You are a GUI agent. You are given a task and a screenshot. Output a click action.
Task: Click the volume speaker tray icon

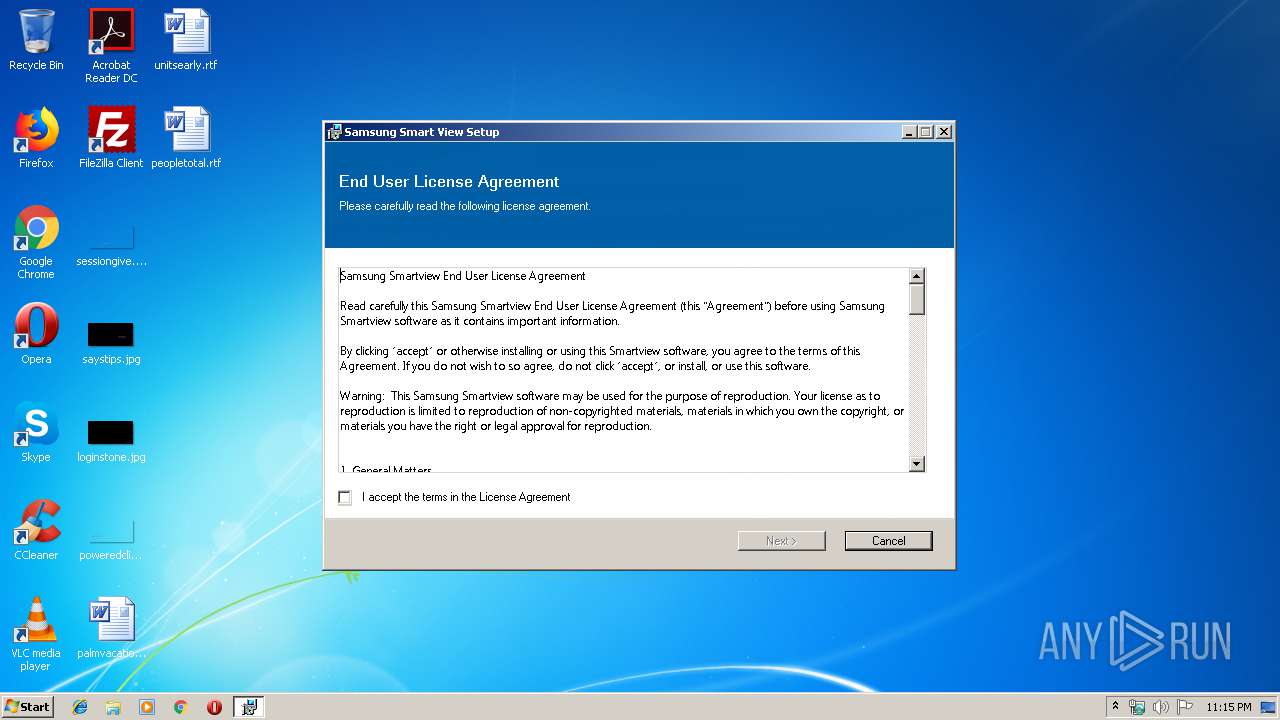pyautogui.click(x=1161, y=707)
